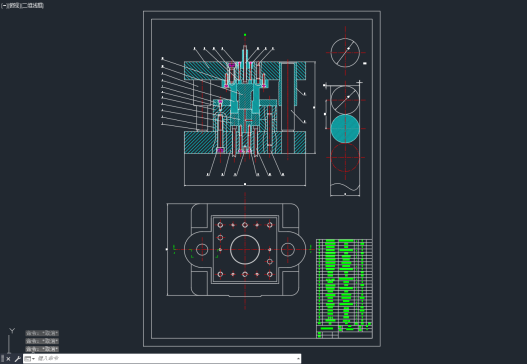Select the large center circle in plan view
This screenshot has height=364, width=527.
coord(245,249)
